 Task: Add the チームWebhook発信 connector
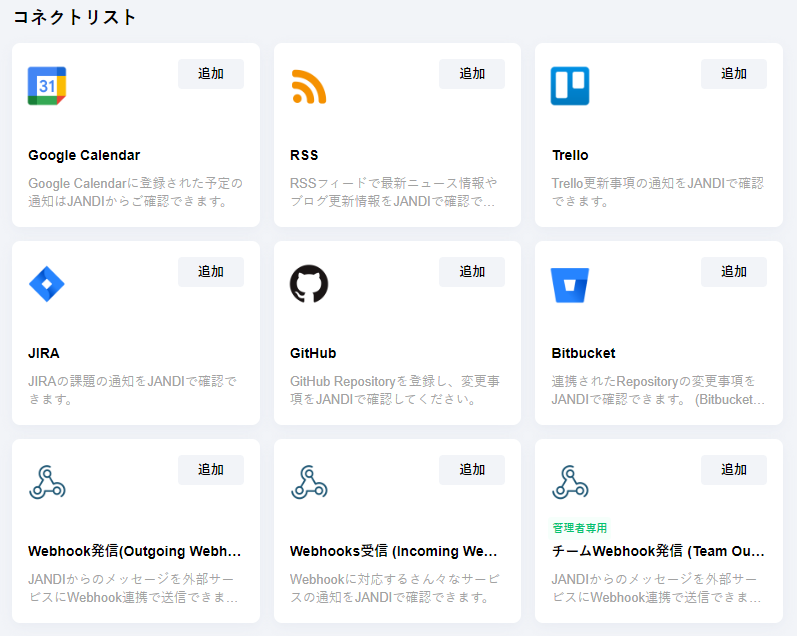(733, 470)
